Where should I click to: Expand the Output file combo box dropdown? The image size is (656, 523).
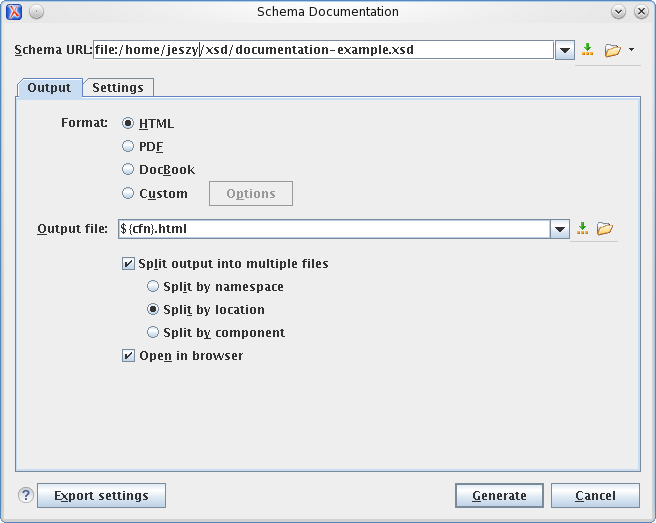pyautogui.click(x=560, y=229)
